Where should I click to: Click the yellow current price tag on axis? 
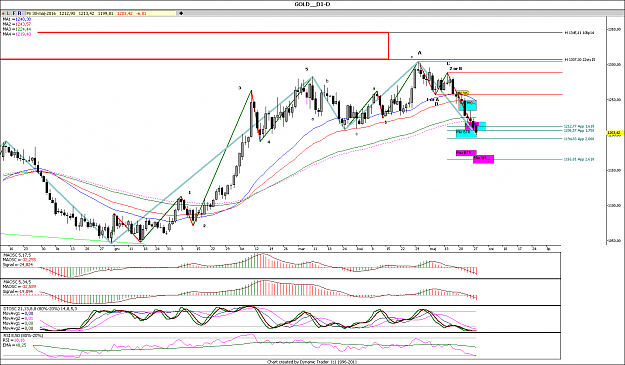coord(614,133)
